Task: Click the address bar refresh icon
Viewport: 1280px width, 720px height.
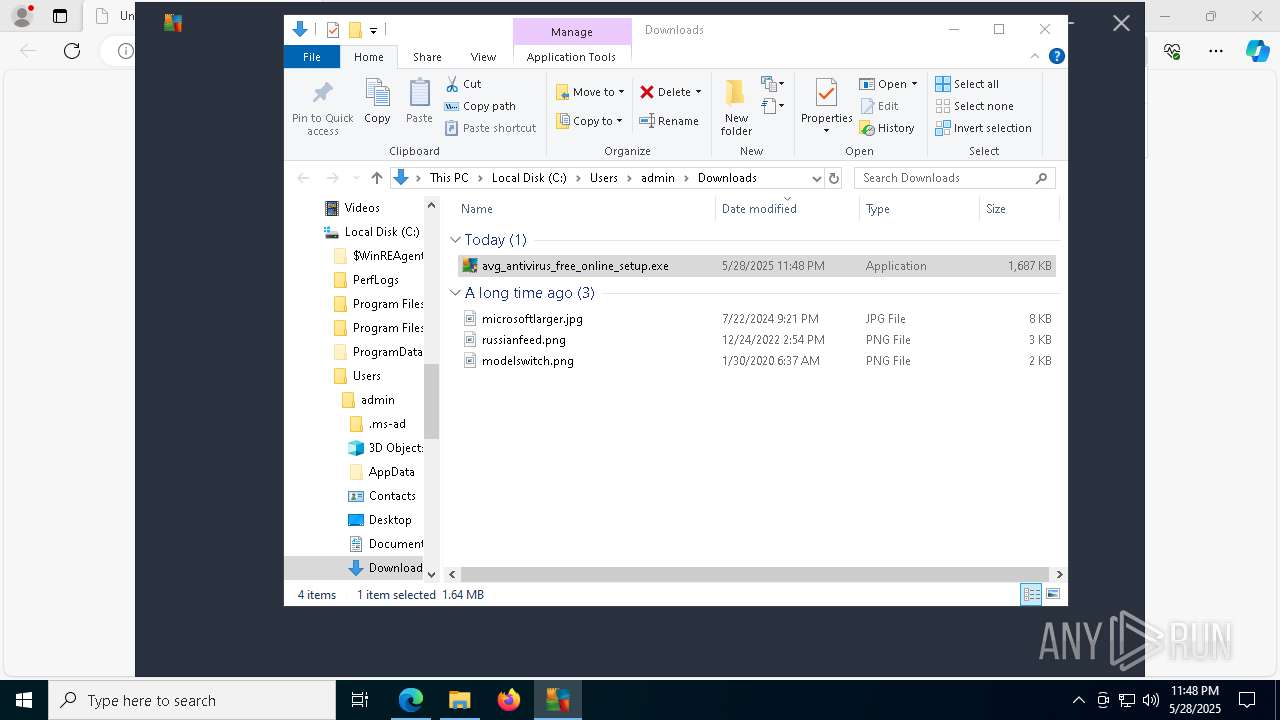Action: click(x=834, y=178)
